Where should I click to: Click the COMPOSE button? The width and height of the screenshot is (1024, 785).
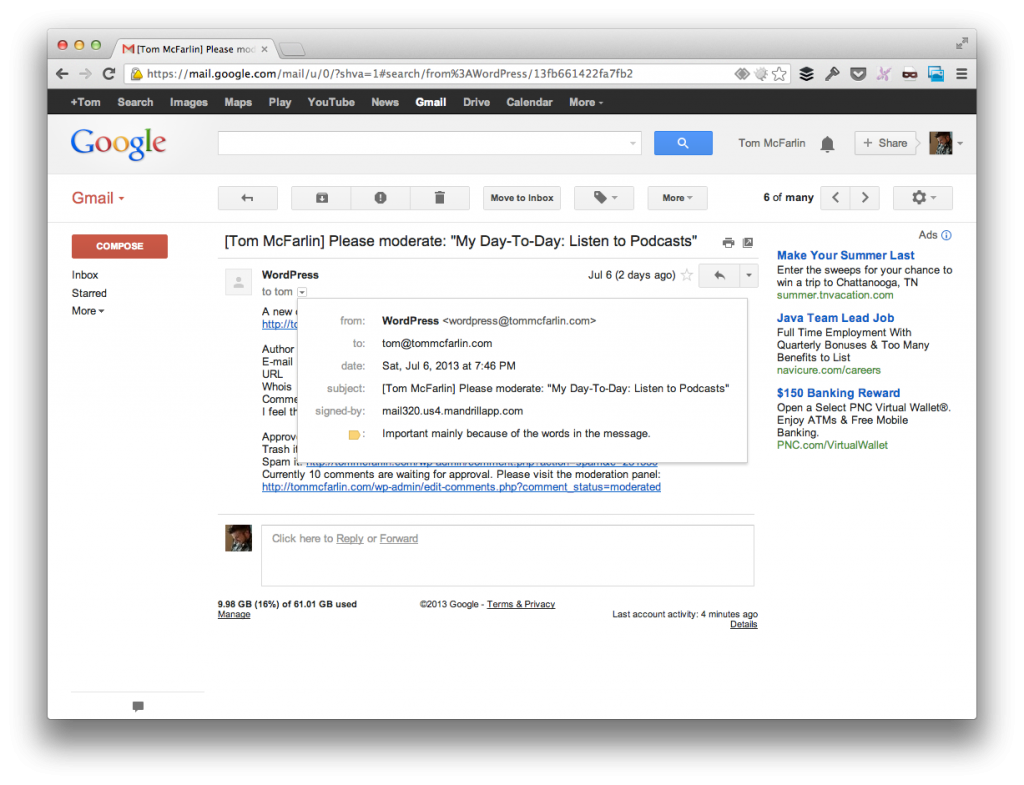[x=119, y=246]
